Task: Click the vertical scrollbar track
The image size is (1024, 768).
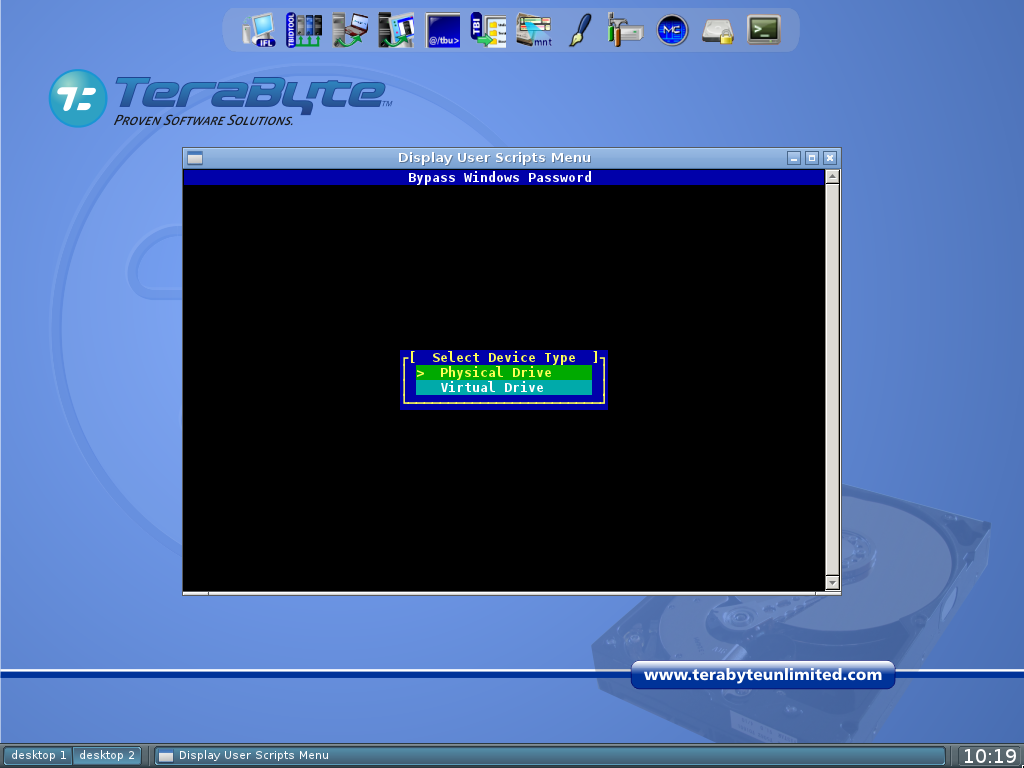Action: click(x=832, y=379)
